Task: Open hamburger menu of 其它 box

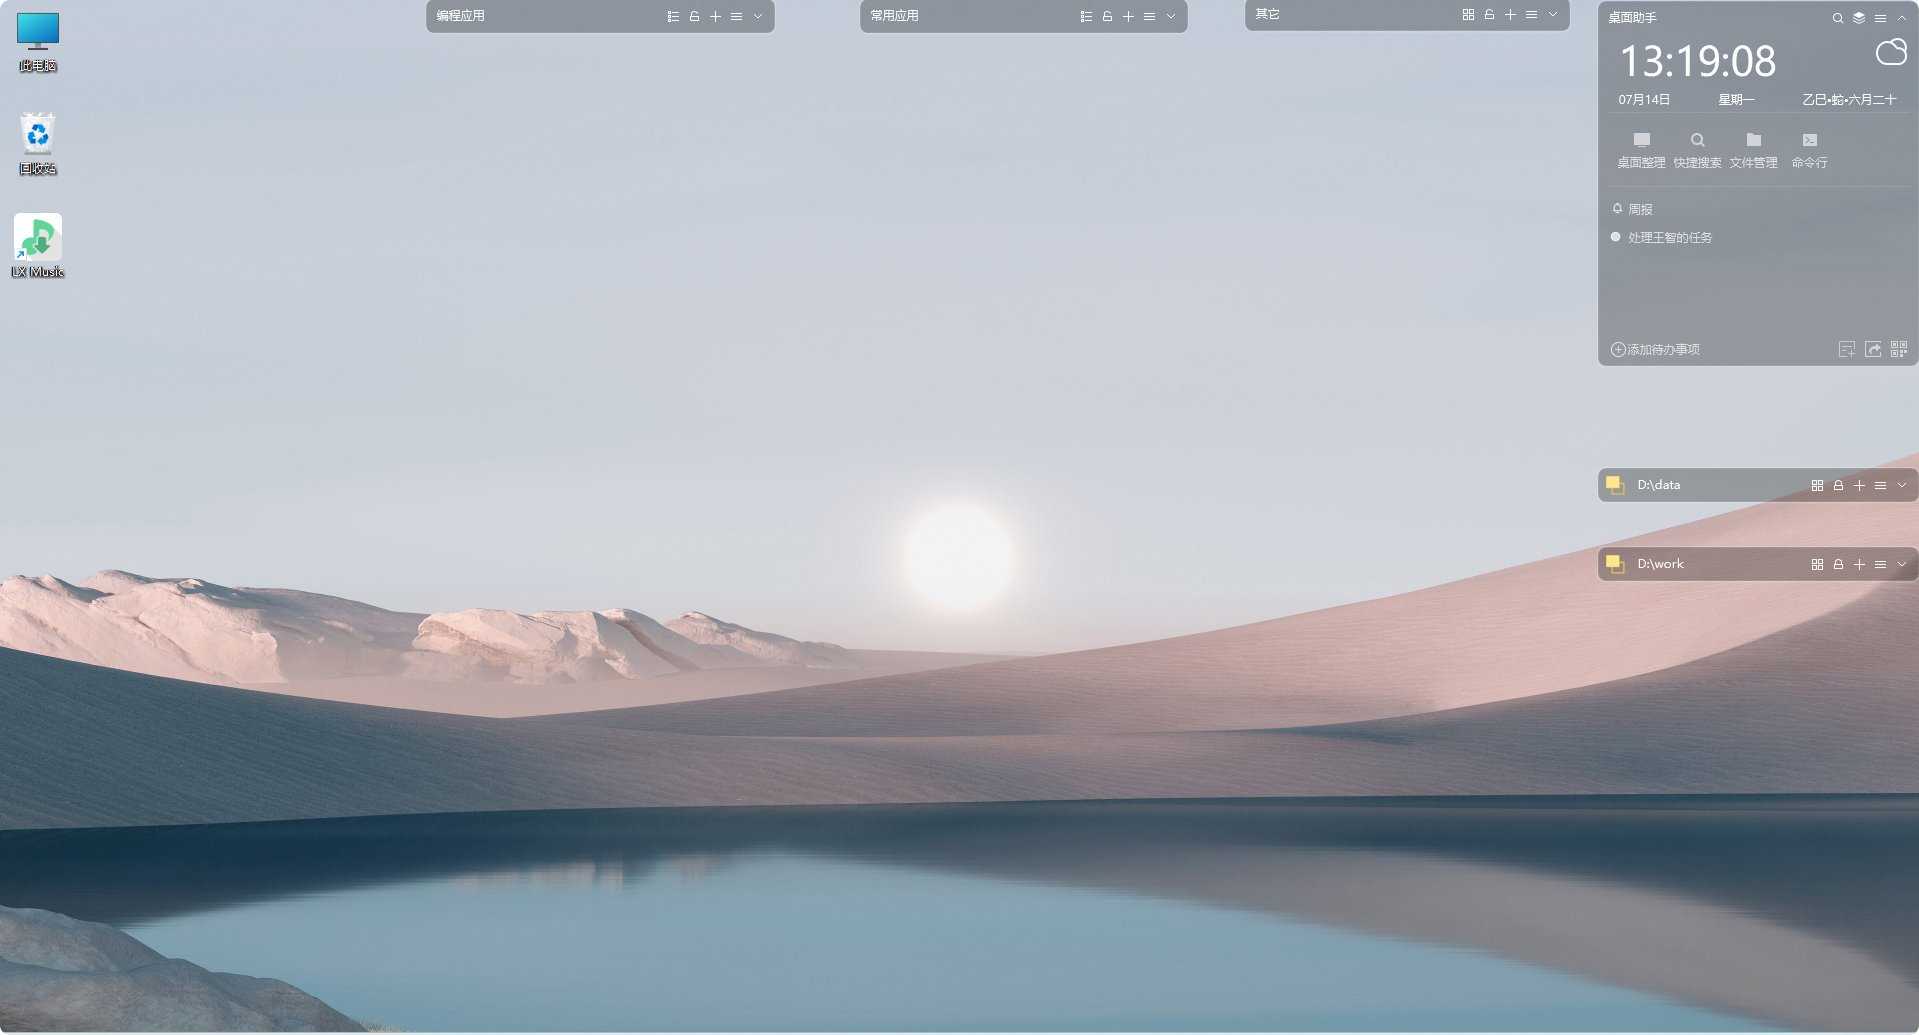Action: coord(1531,14)
